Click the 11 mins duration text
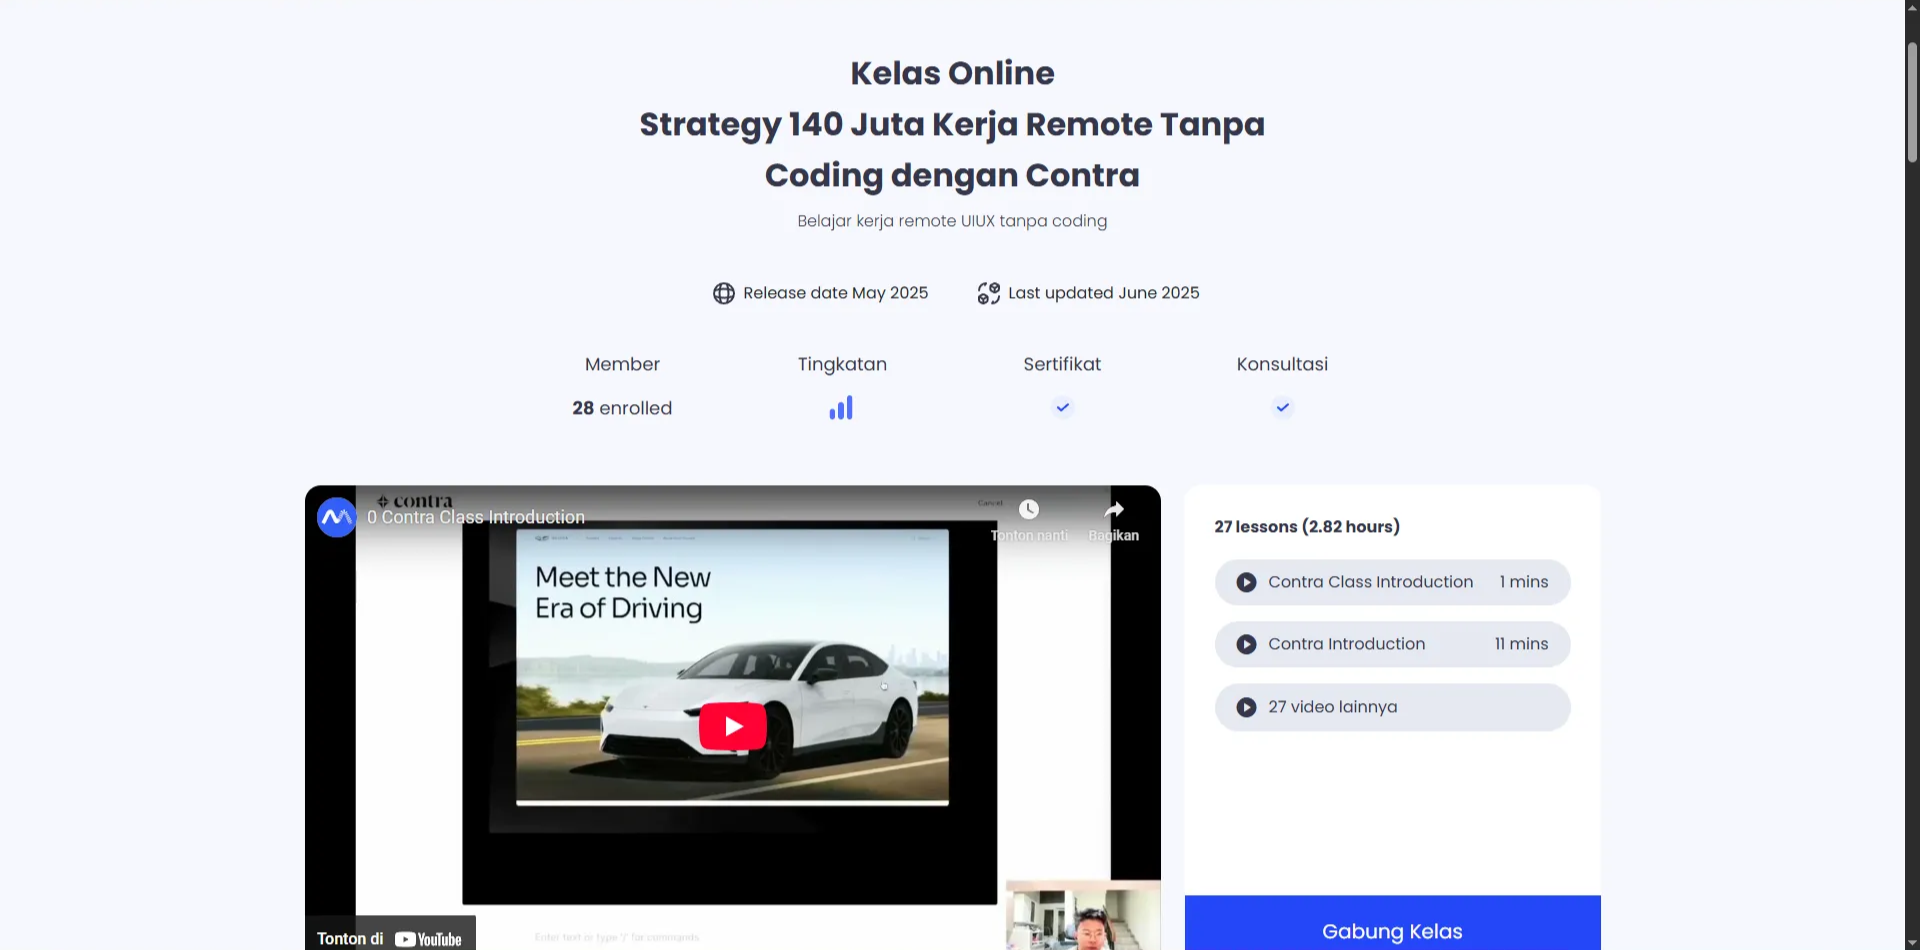 [x=1521, y=644]
